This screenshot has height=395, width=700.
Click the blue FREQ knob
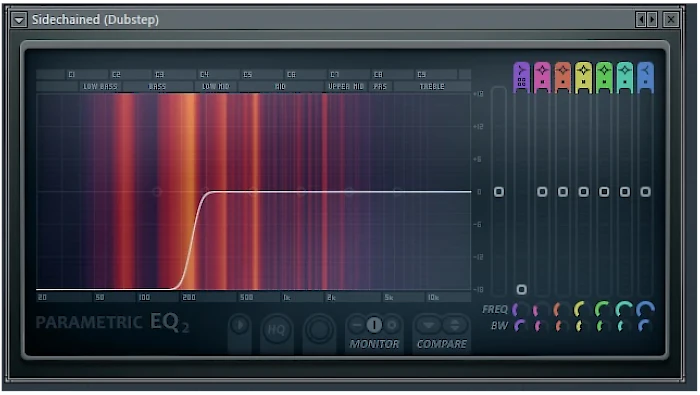click(645, 309)
